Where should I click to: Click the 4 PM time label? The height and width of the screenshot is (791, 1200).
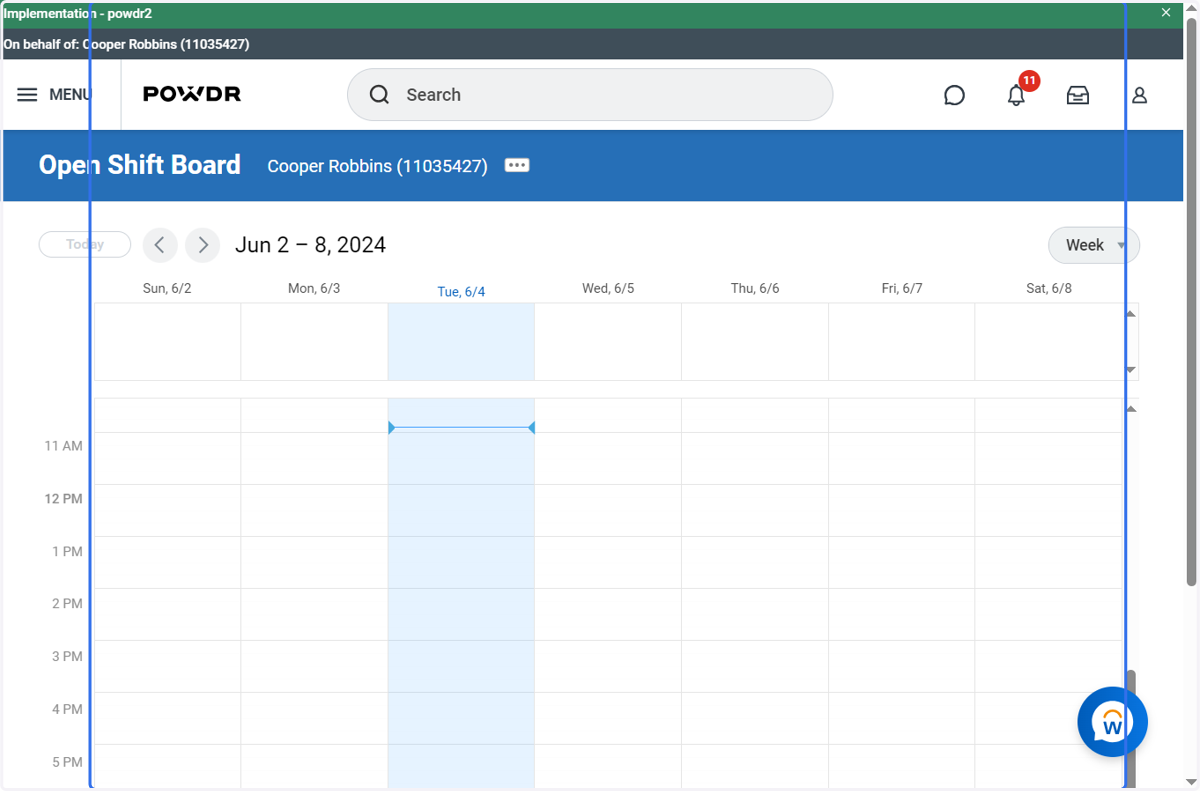[67, 709]
